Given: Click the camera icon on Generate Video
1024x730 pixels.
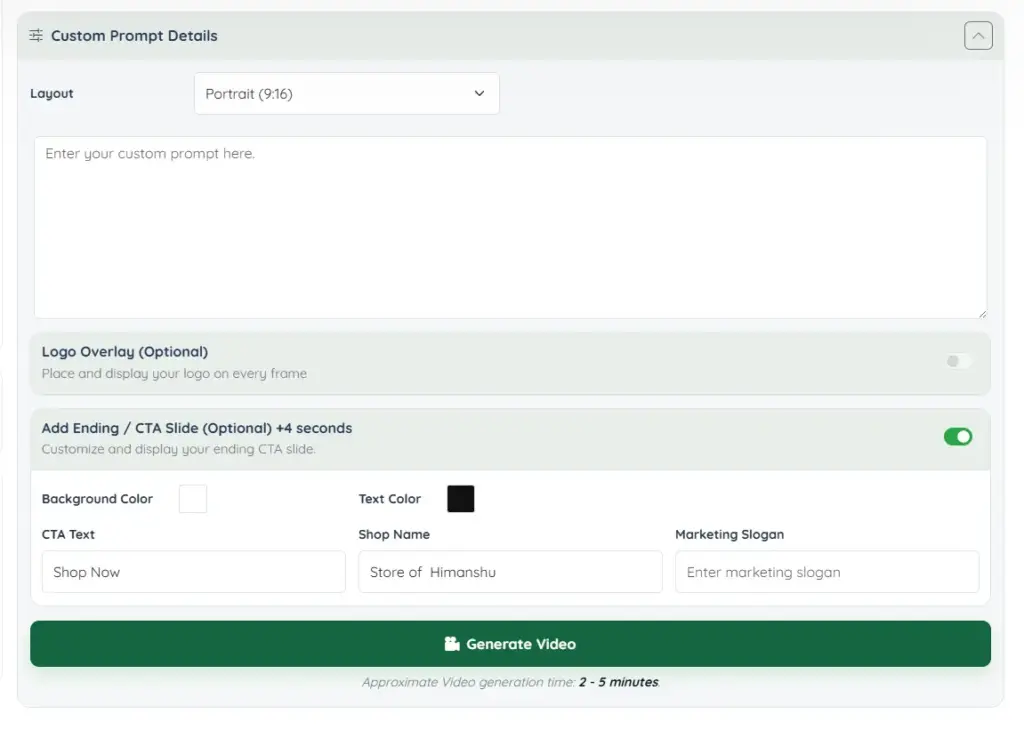Looking at the screenshot, I should [x=452, y=644].
